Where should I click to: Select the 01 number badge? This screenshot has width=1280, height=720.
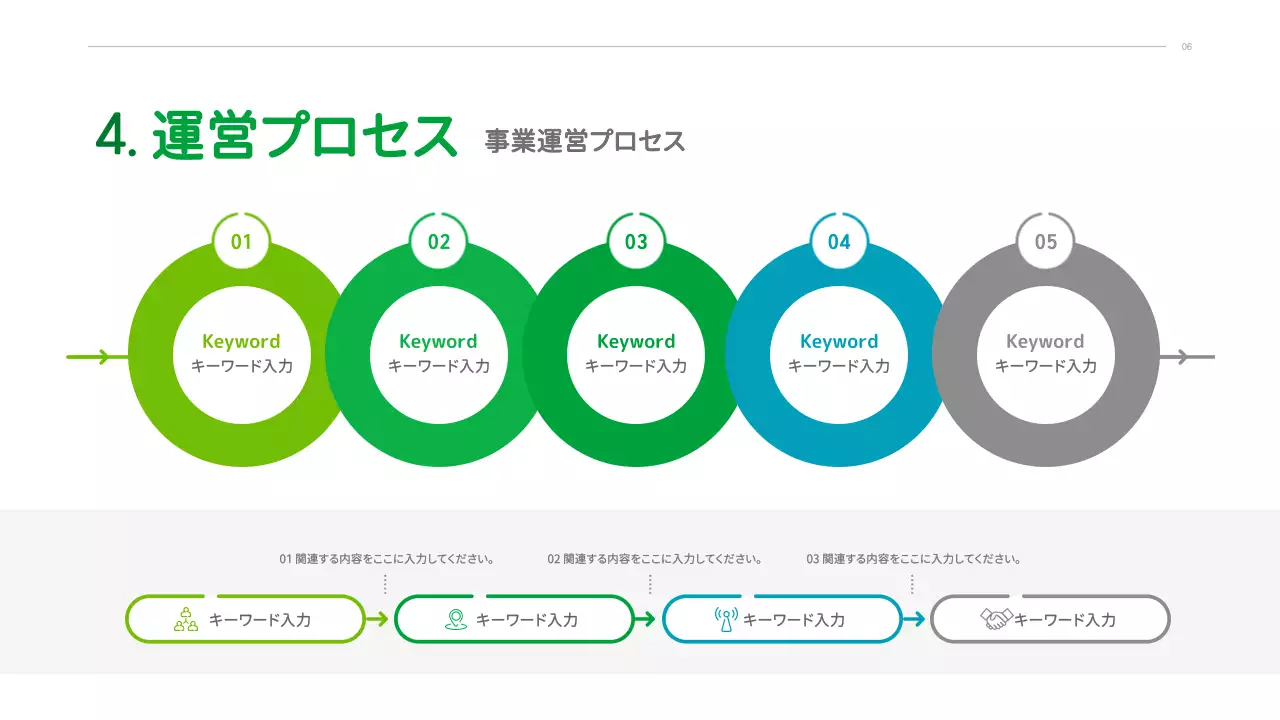241,242
